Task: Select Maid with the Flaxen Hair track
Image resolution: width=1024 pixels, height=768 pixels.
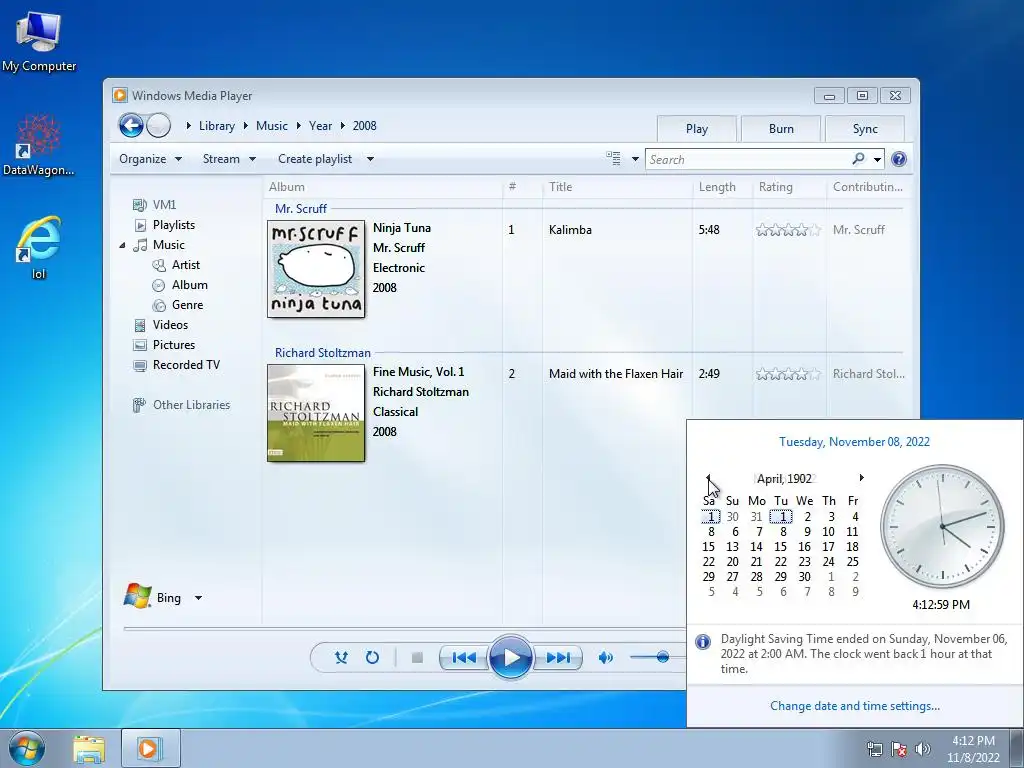Action: pyautogui.click(x=616, y=374)
